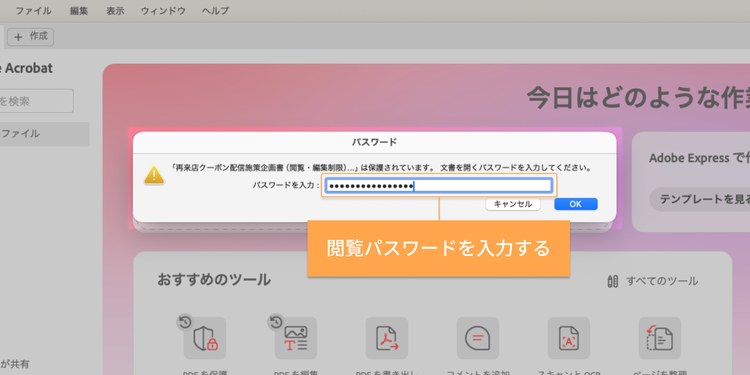Open the 表示 menu
The height and width of the screenshot is (375, 750).
click(x=115, y=11)
